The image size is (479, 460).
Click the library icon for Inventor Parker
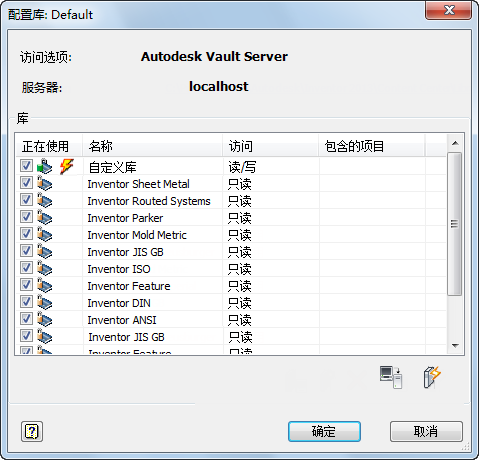[x=45, y=217]
